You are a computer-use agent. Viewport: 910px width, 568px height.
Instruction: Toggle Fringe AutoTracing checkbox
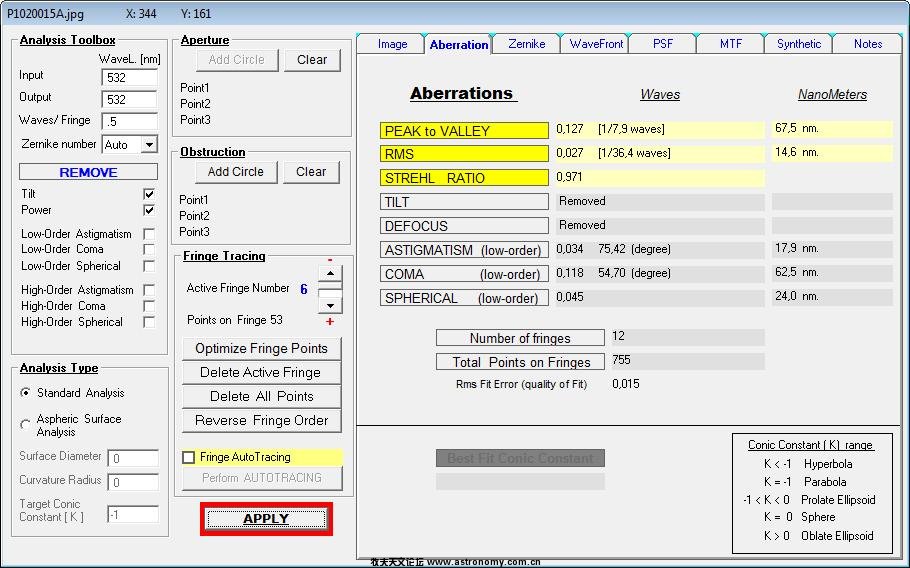point(189,457)
